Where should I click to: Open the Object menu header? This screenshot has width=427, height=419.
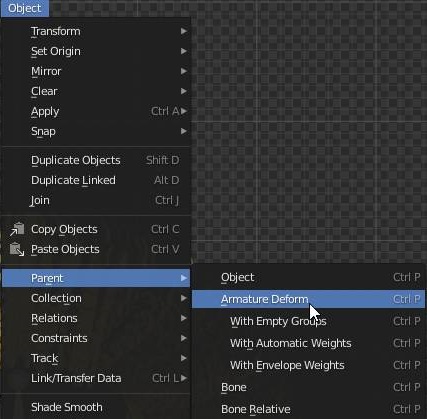25,8
